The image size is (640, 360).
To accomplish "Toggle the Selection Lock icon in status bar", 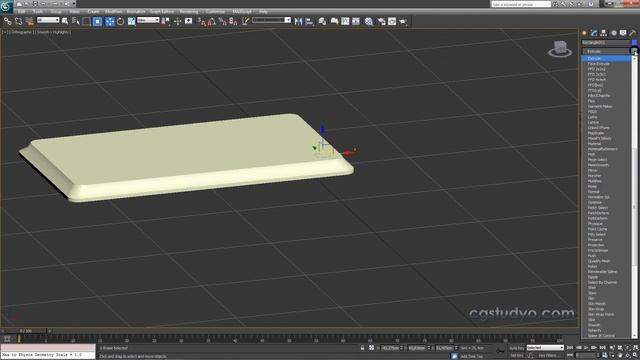I will (362, 348).
